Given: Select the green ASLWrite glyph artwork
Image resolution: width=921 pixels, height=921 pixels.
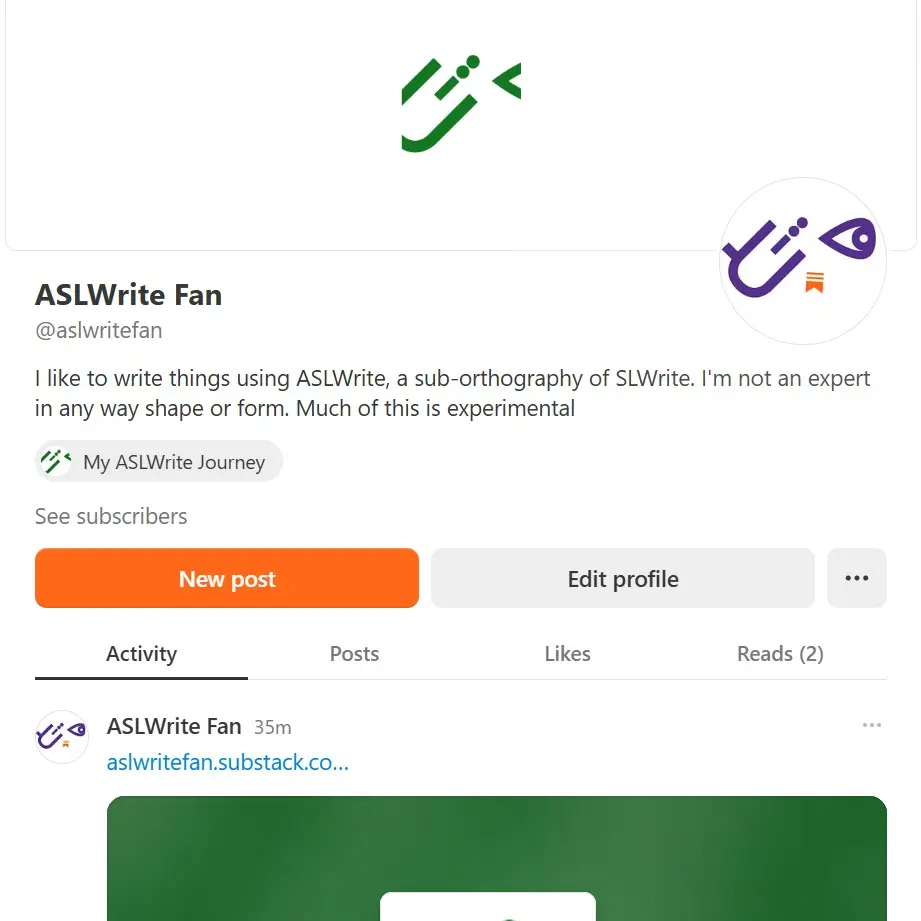Looking at the screenshot, I should tap(460, 103).
